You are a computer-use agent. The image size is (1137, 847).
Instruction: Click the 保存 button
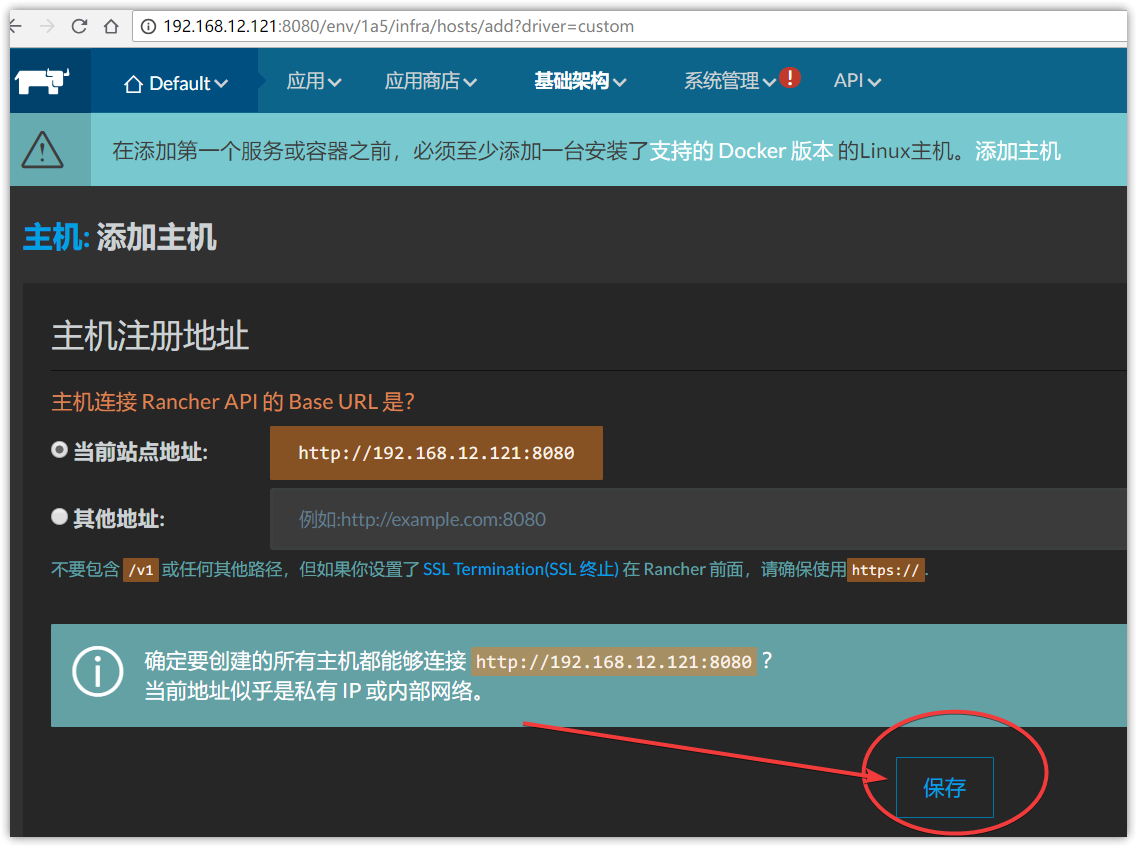(944, 788)
